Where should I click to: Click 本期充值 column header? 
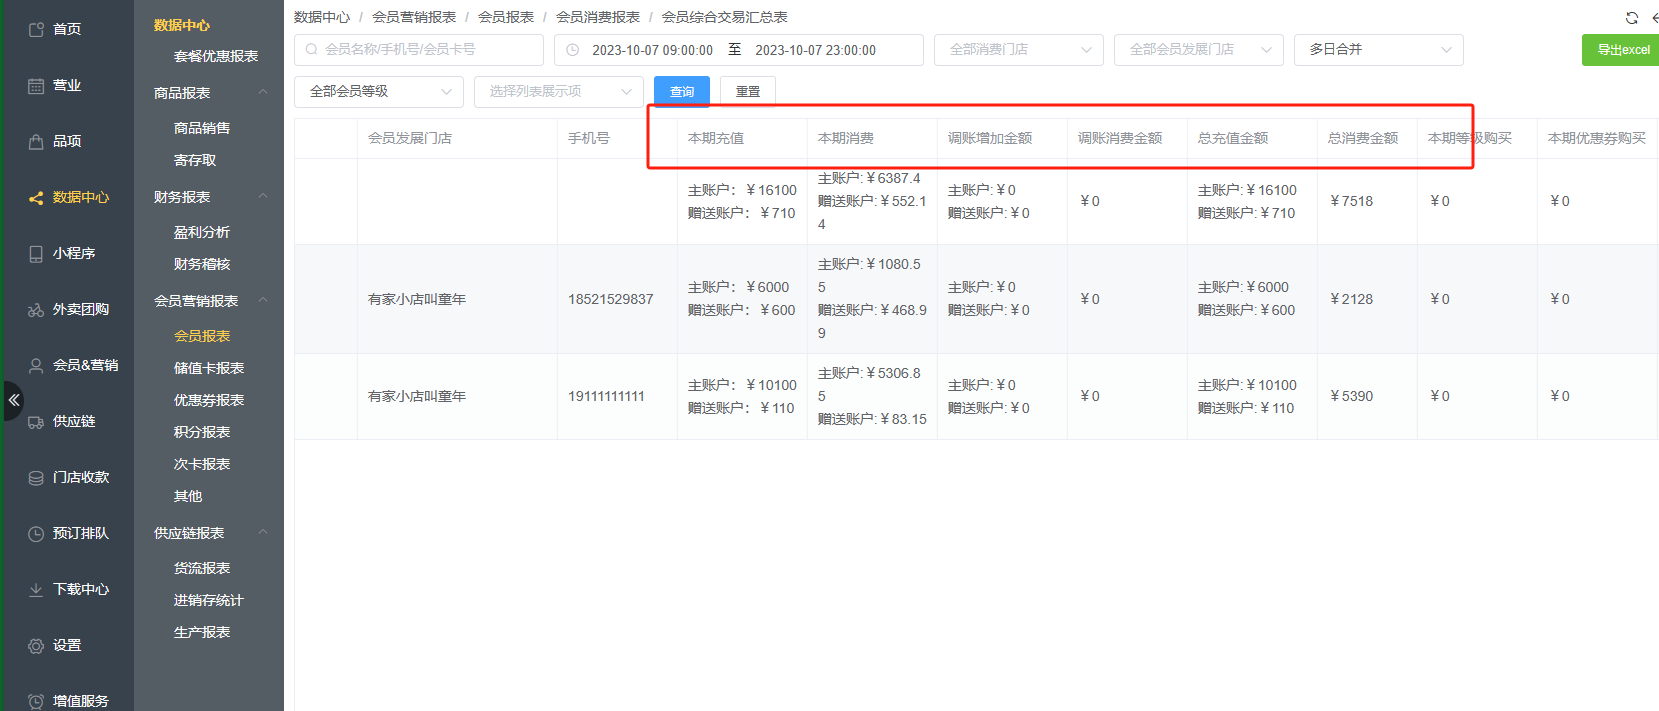point(716,138)
